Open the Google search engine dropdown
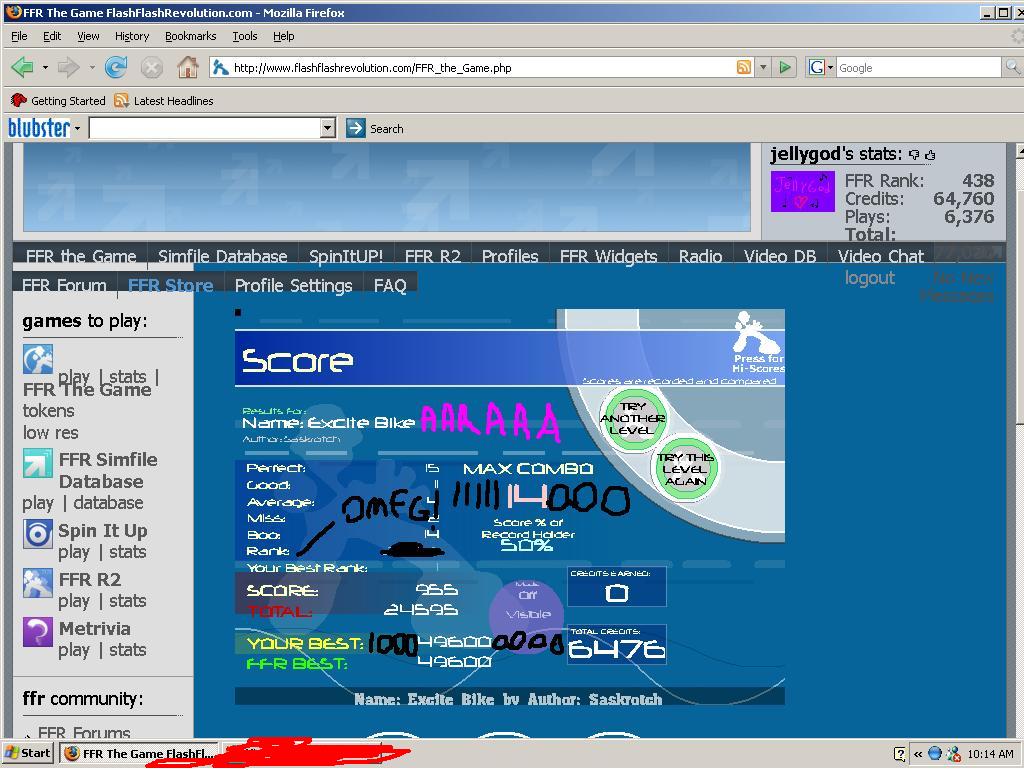 tap(821, 67)
